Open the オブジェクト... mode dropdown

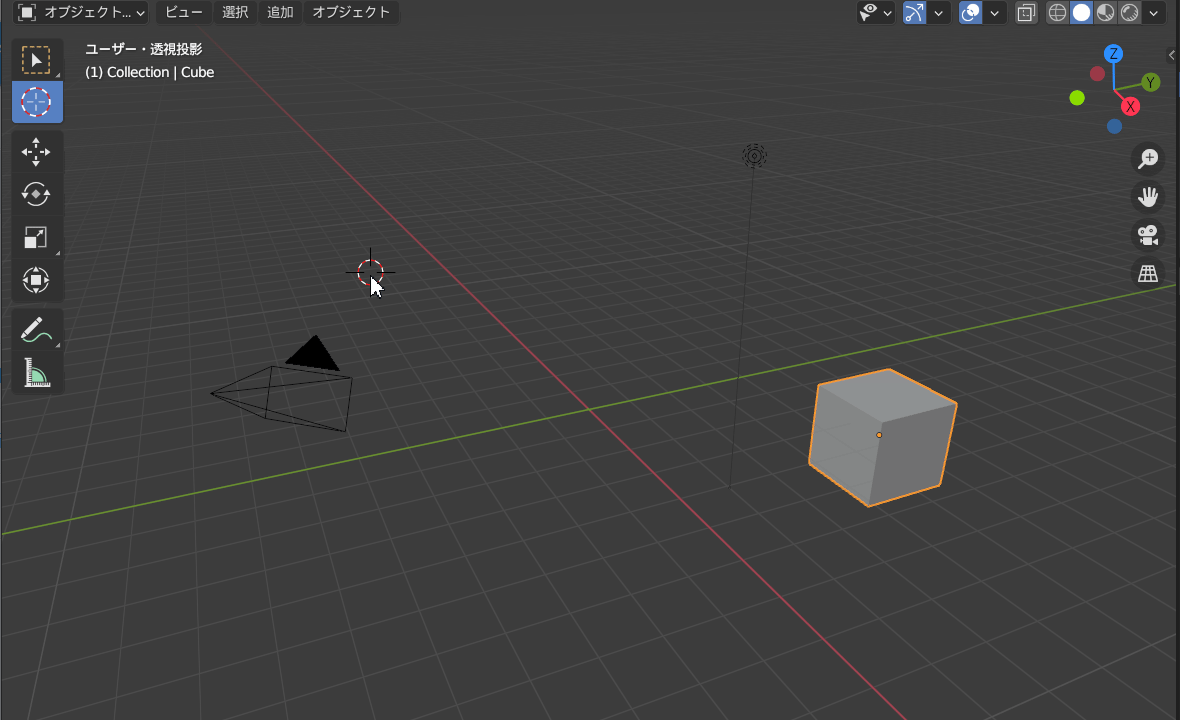click(x=81, y=13)
